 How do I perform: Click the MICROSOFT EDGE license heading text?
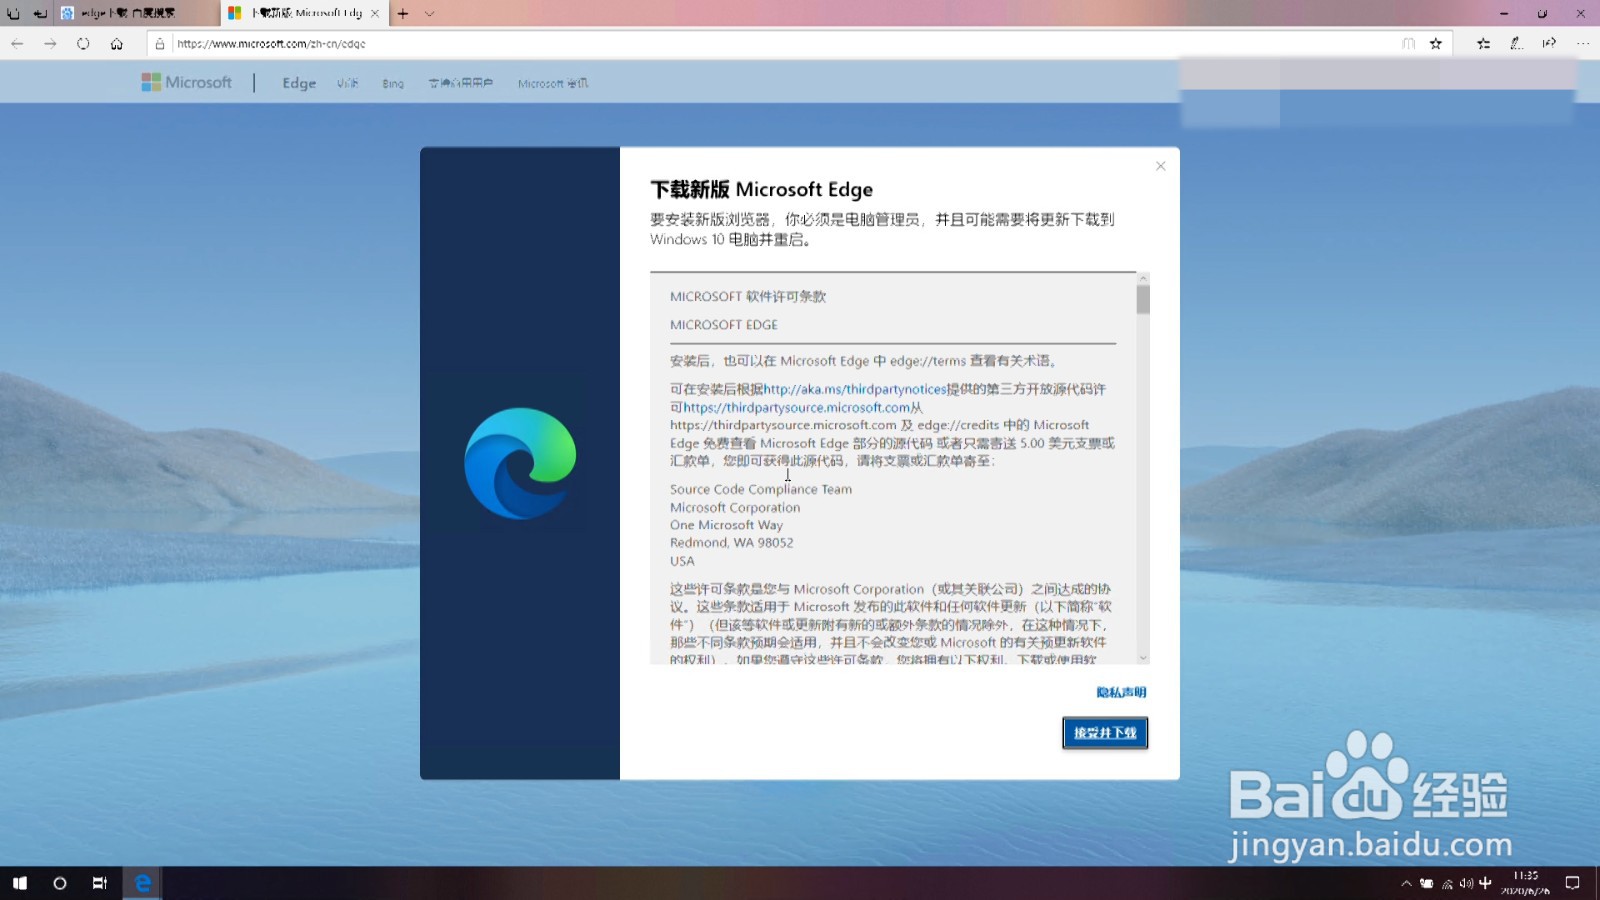(x=724, y=325)
